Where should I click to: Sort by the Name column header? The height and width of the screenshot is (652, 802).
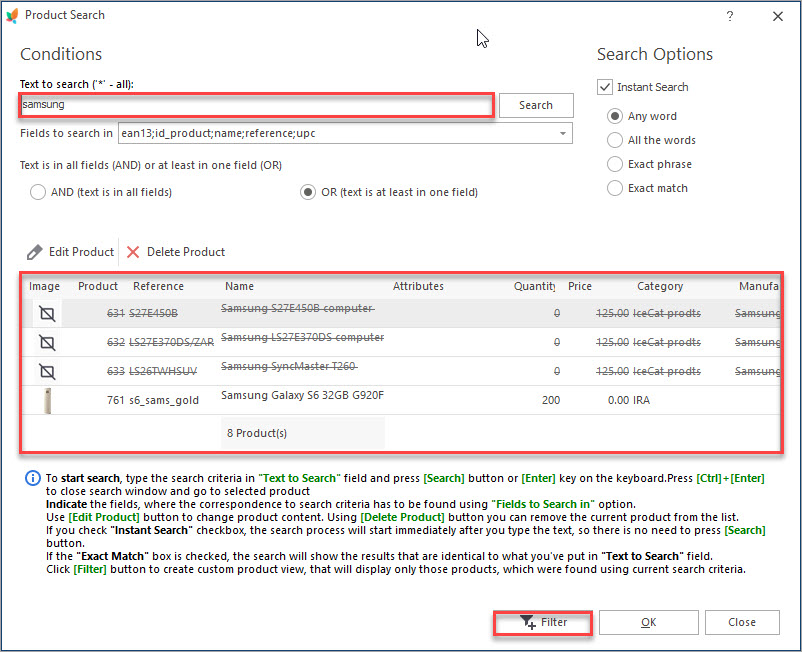pos(239,286)
